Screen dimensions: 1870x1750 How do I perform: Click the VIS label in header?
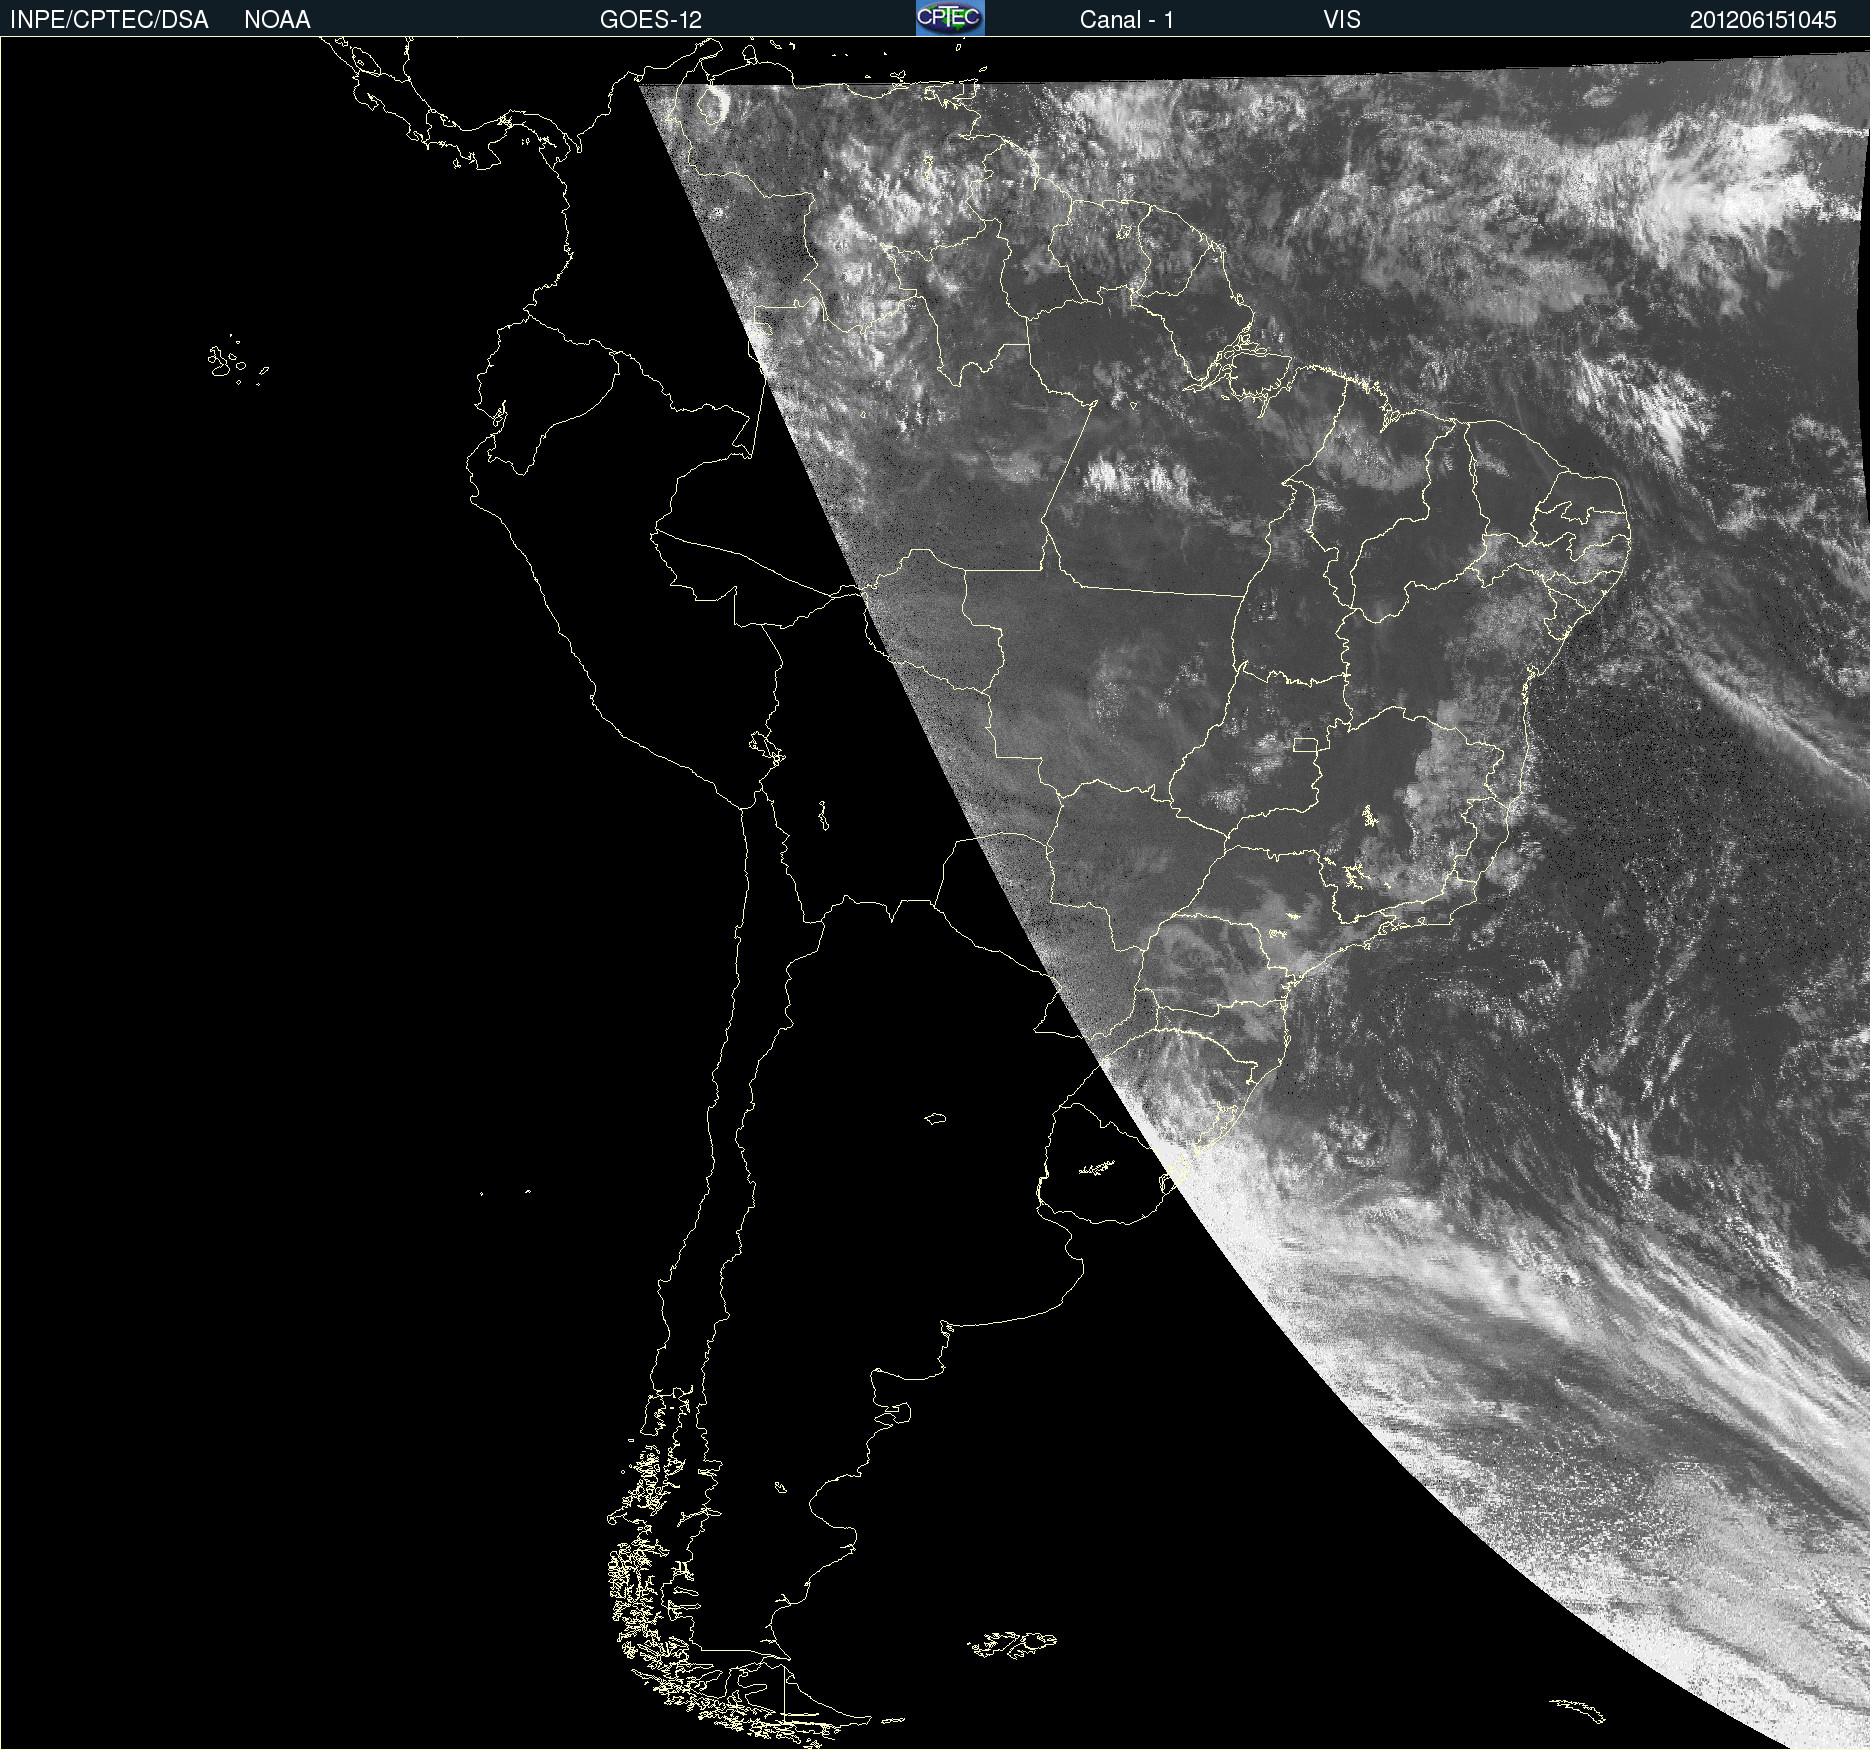(x=1342, y=20)
